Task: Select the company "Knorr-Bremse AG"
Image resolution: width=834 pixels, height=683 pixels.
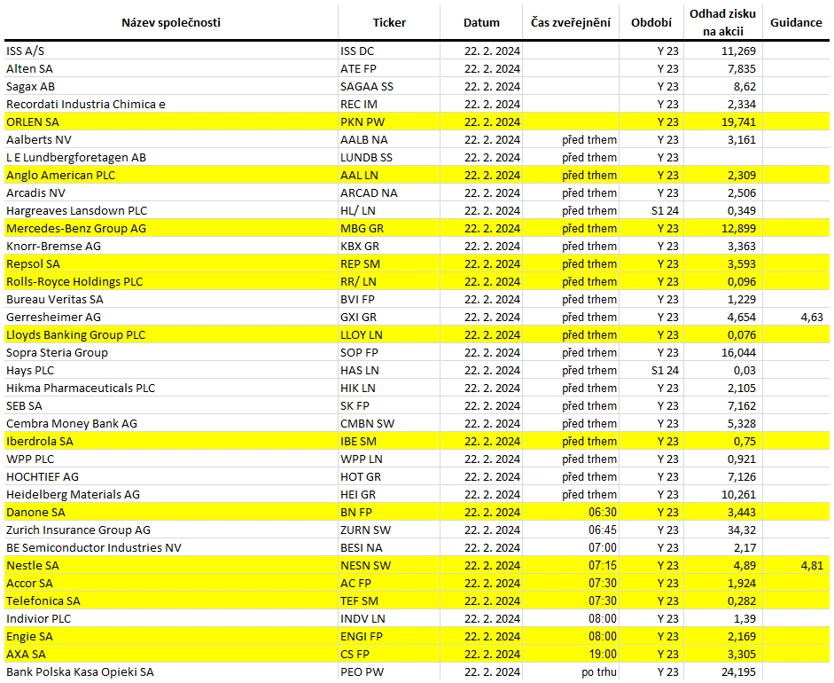Action: (53, 246)
